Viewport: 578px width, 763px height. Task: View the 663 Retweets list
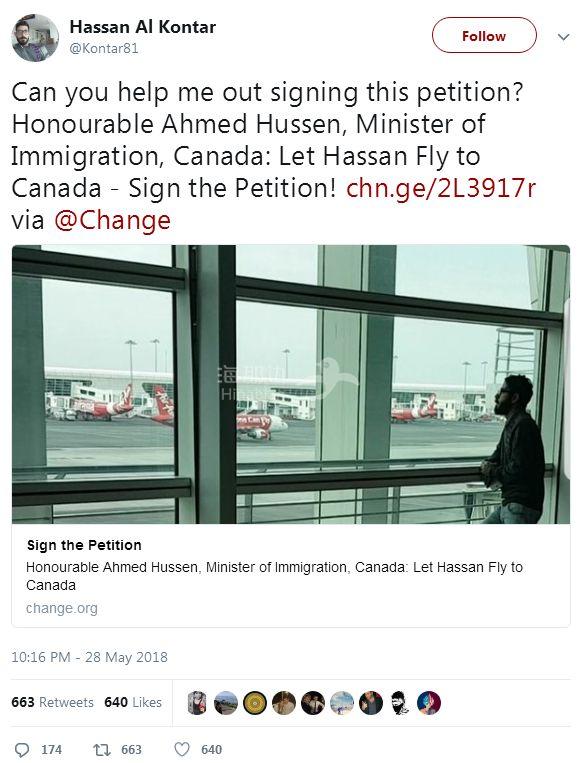click(x=53, y=702)
